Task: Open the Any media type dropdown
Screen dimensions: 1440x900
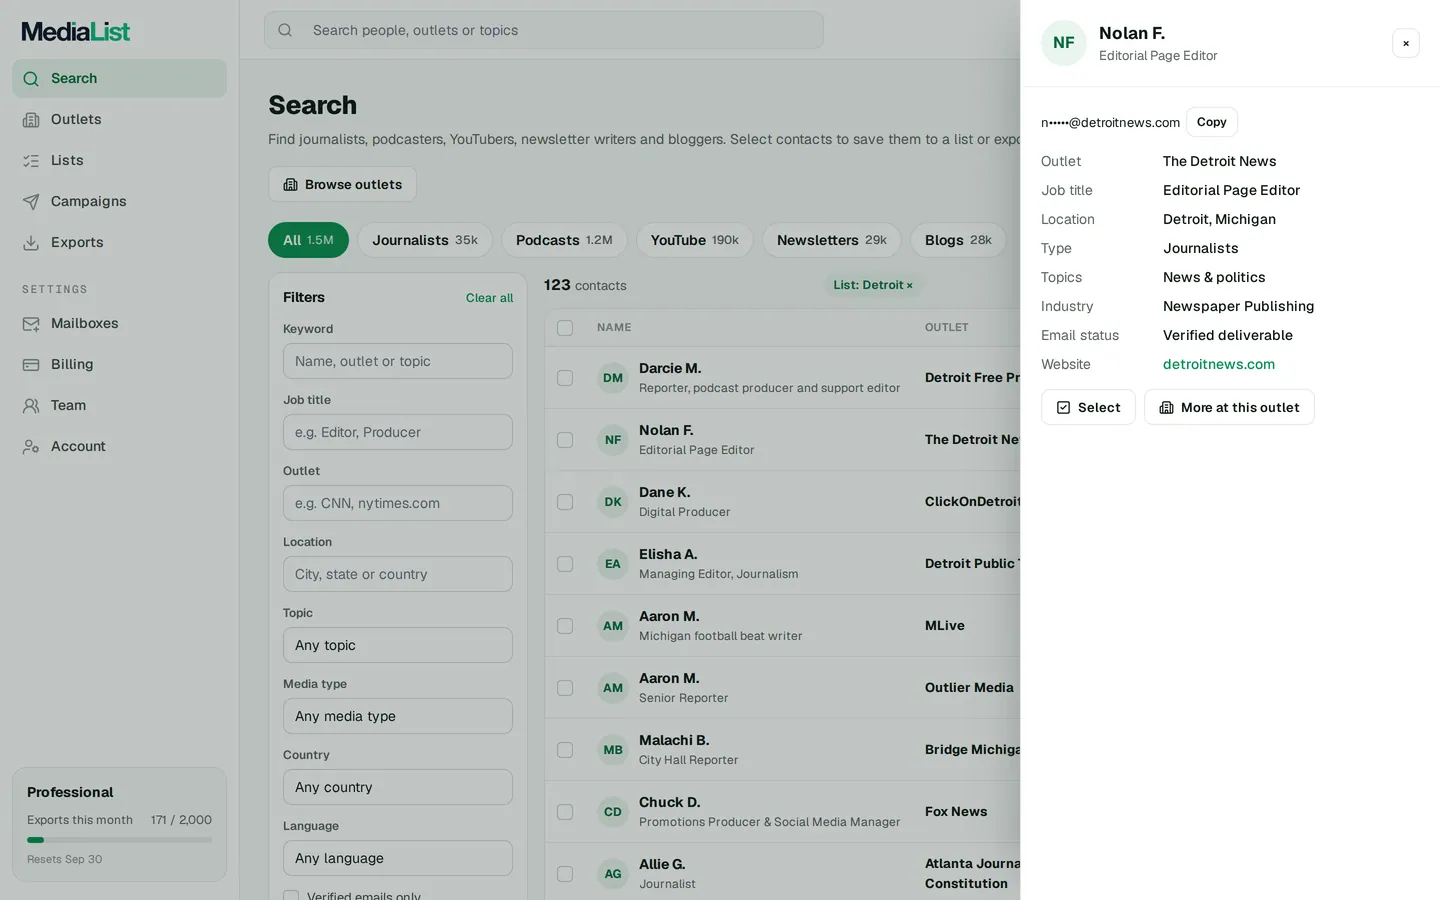Action: click(398, 716)
